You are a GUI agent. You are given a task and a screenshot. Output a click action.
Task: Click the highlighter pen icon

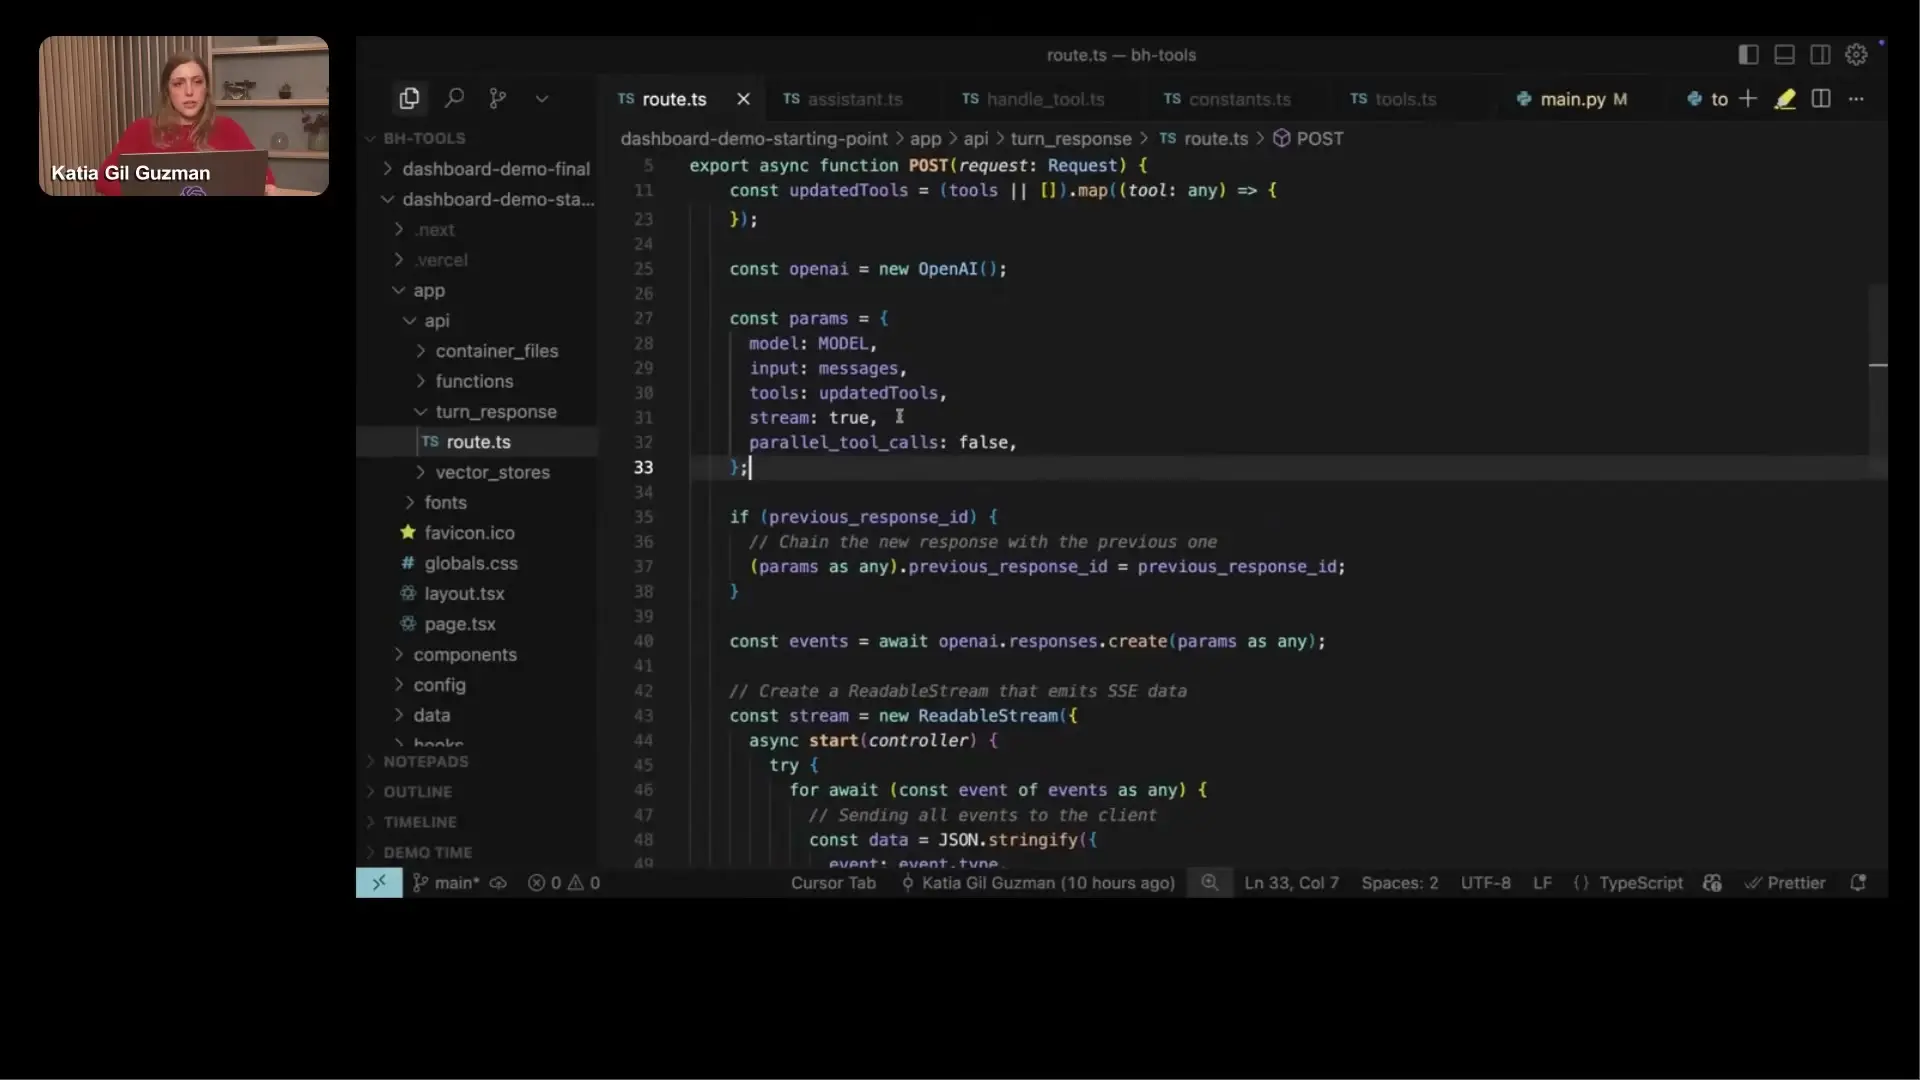coord(1785,98)
